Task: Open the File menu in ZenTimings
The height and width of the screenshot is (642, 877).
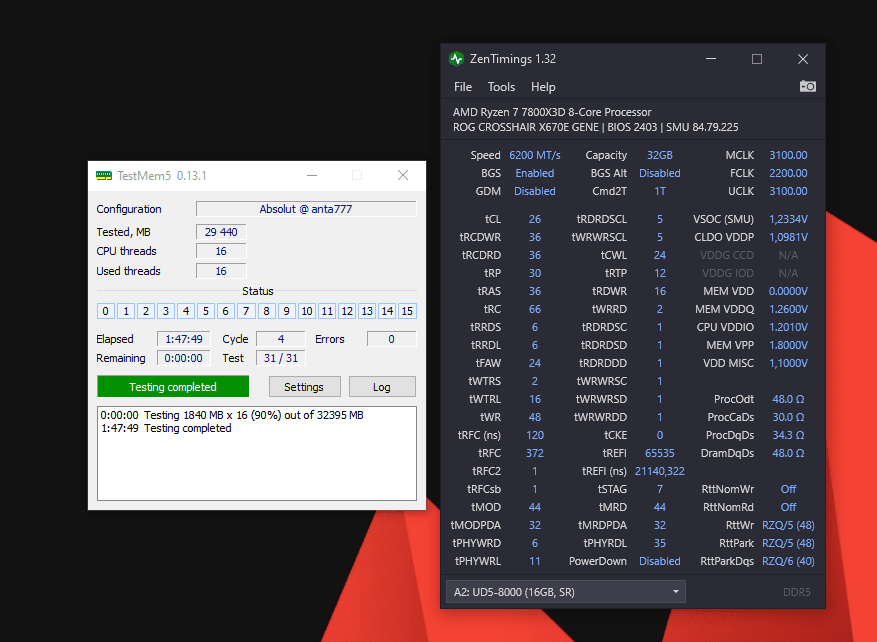Action: pos(463,87)
